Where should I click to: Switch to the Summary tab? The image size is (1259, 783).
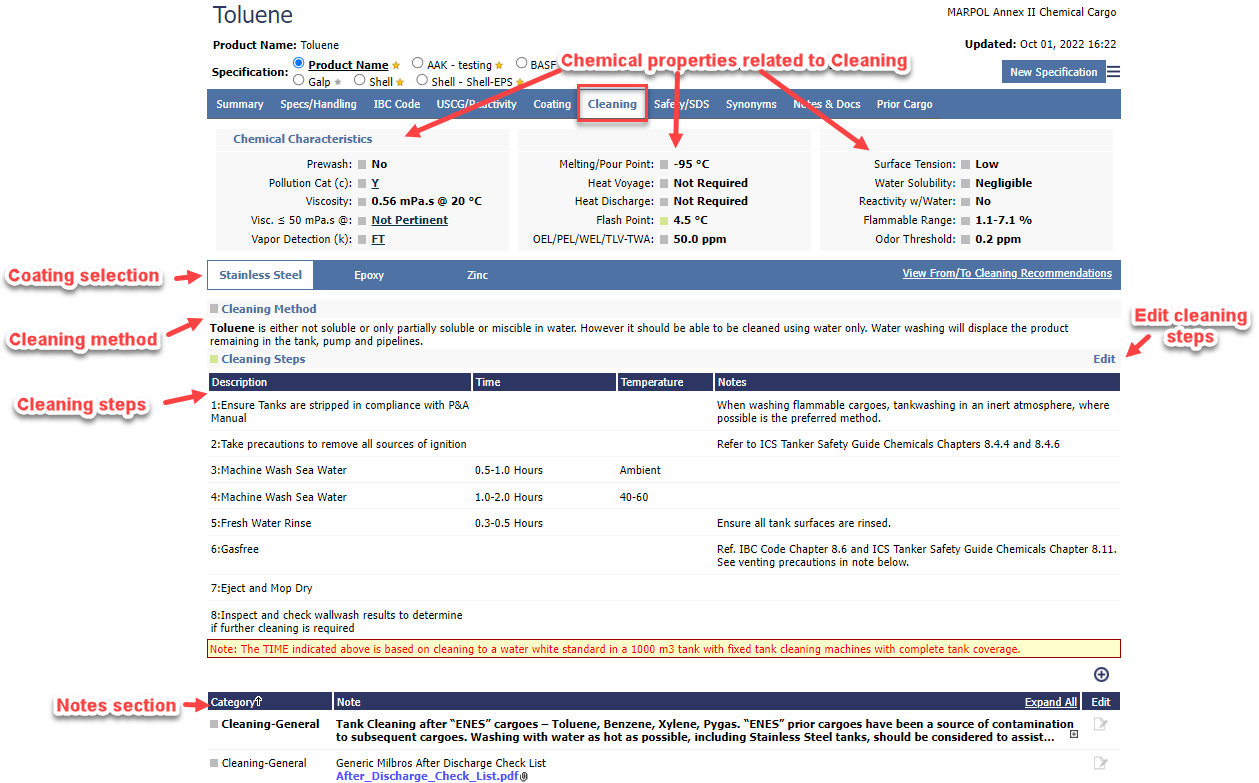point(240,104)
